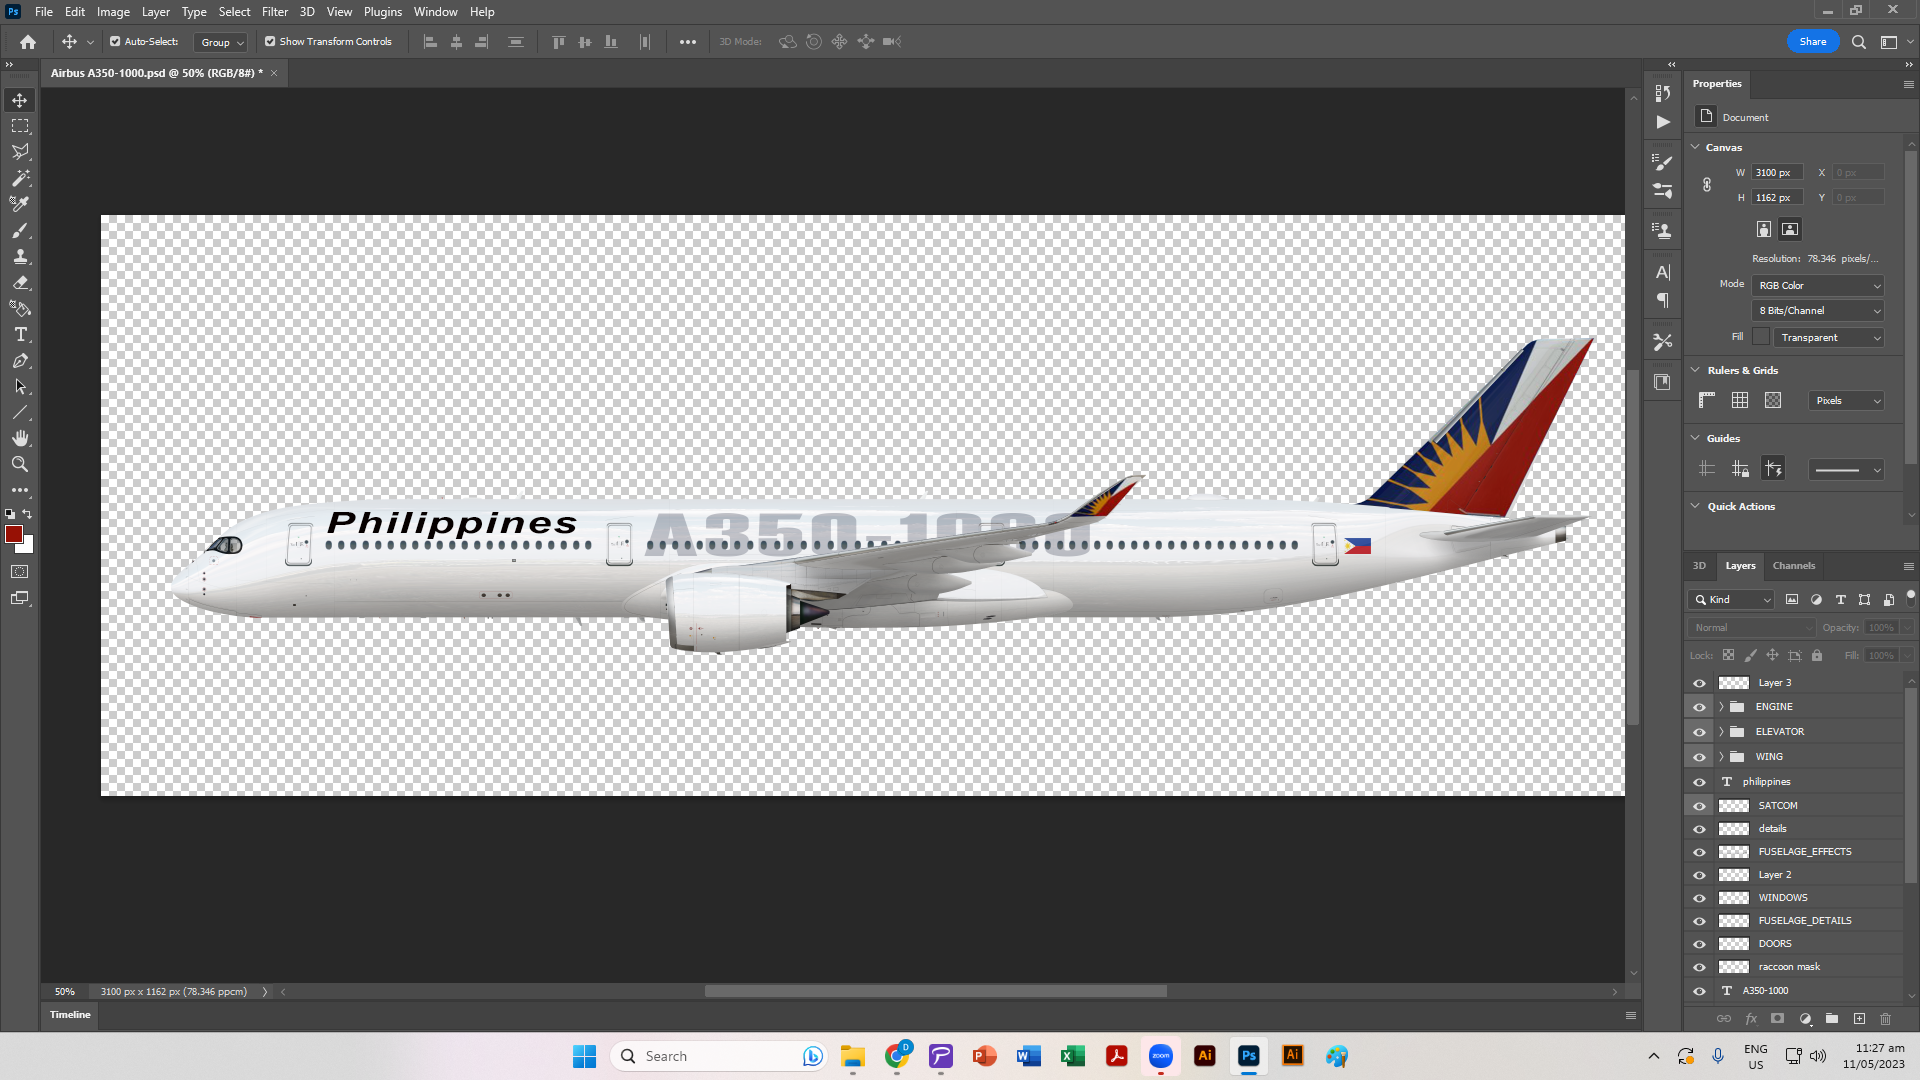Hide the SATCOM layer
Image resolution: width=1920 pixels, height=1080 pixels.
click(1699, 806)
